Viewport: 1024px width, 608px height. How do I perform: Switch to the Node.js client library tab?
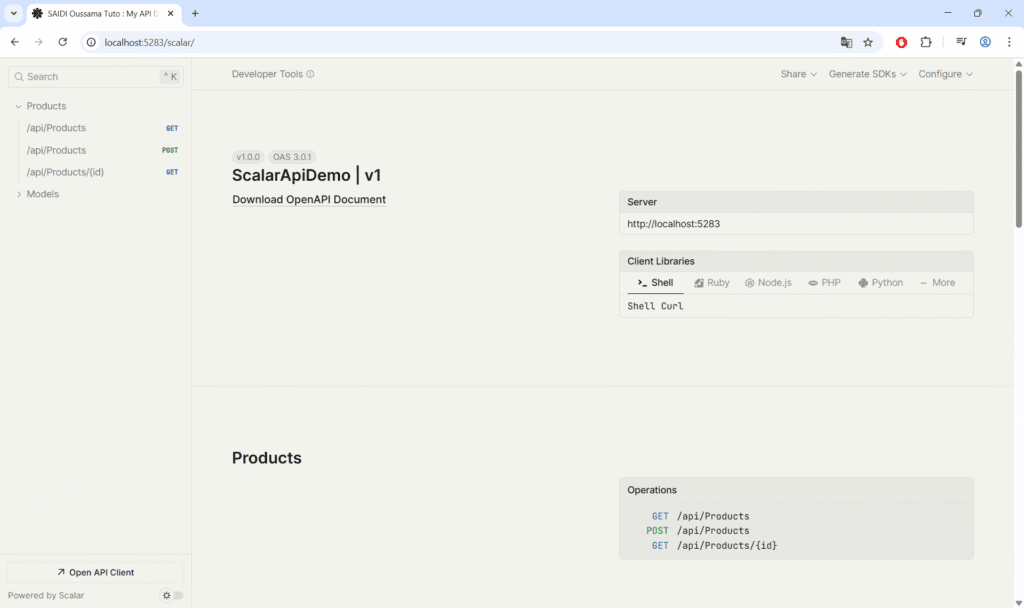[x=767, y=283]
